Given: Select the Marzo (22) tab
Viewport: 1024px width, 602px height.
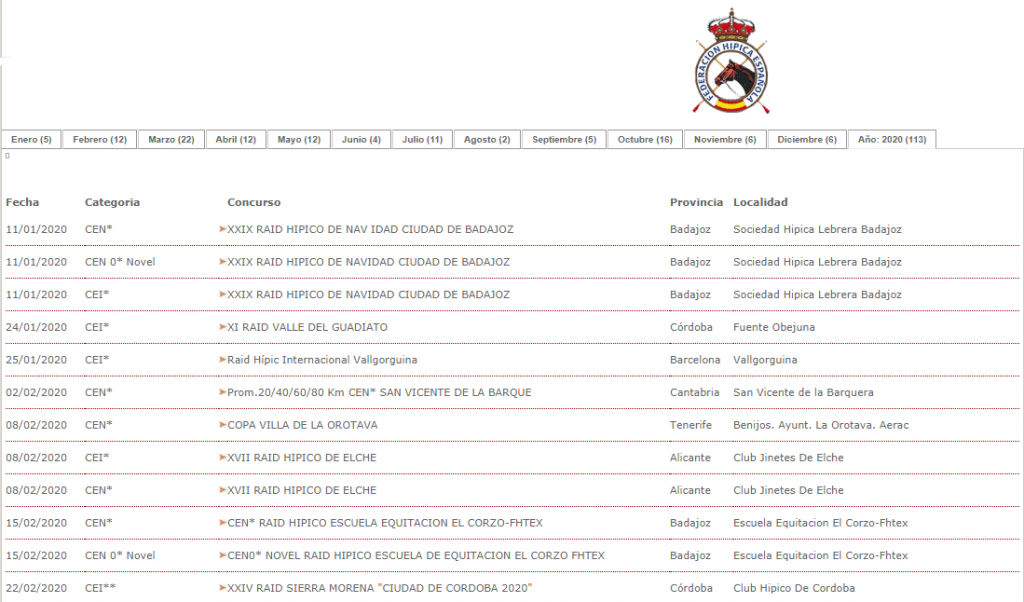Looking at the screenshot, I should coord(171,140).
